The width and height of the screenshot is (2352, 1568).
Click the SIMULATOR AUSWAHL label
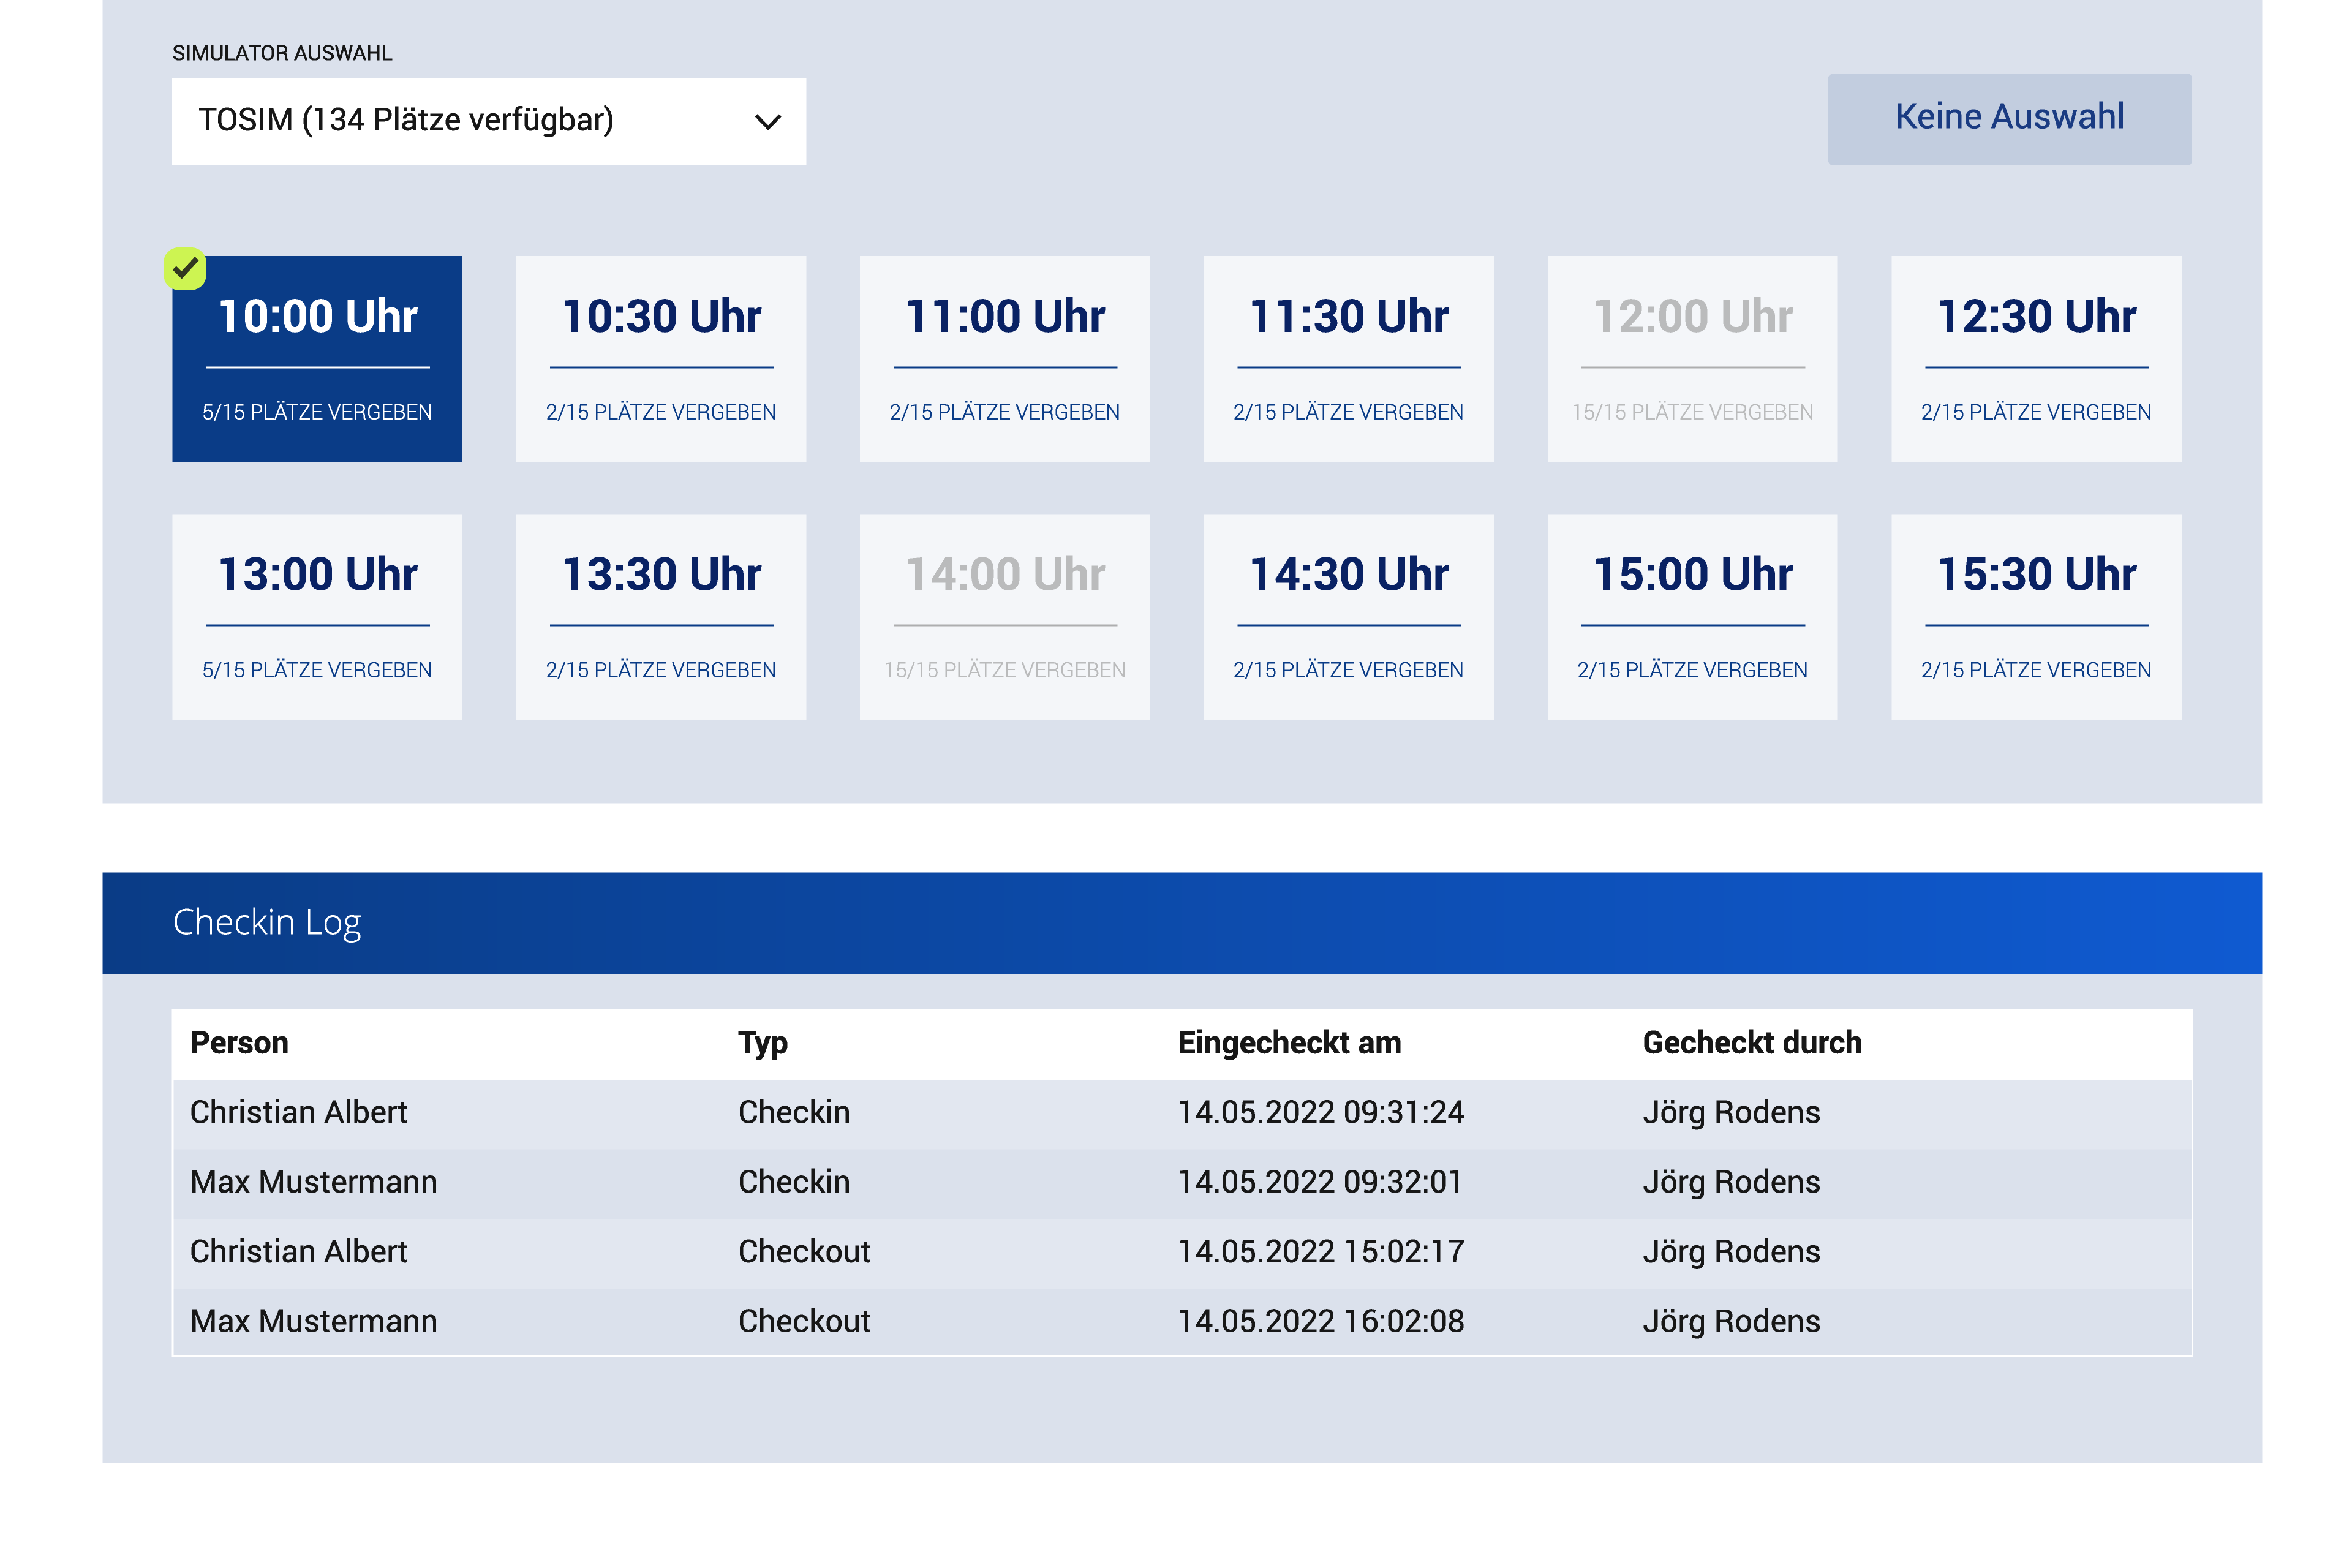(282, 53)
